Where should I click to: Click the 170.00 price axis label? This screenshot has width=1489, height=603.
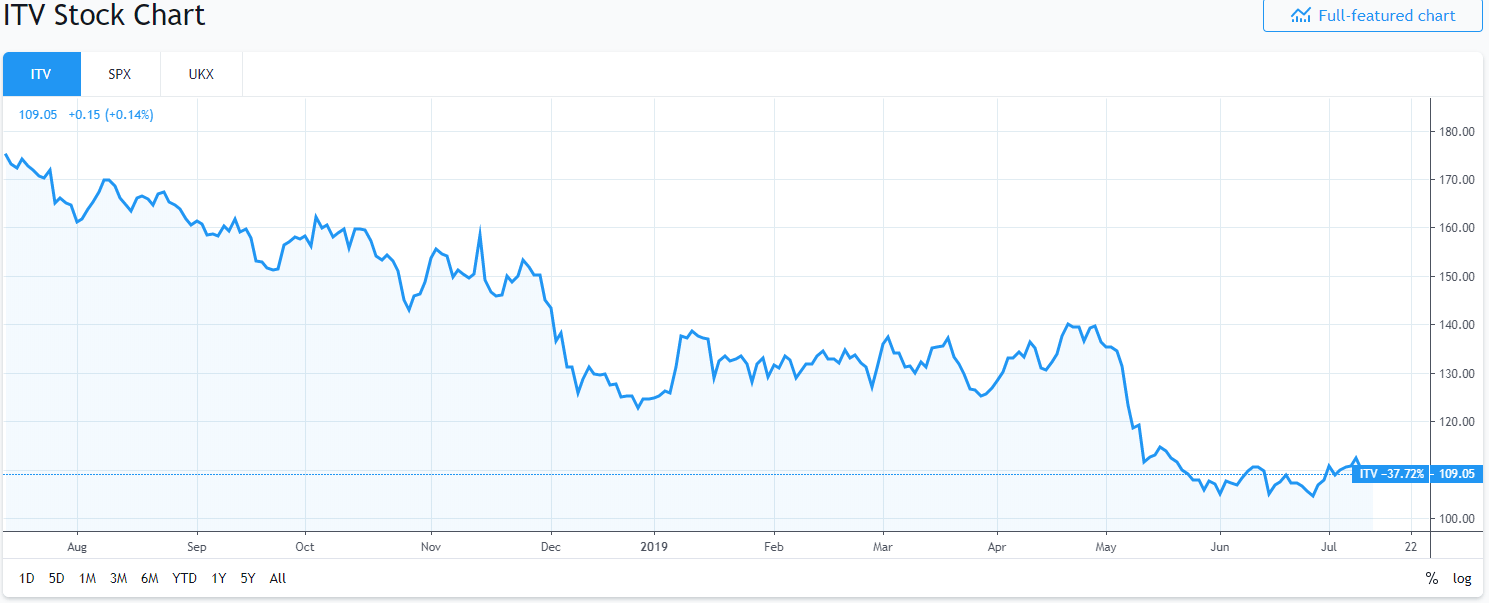click(1457, 180)
